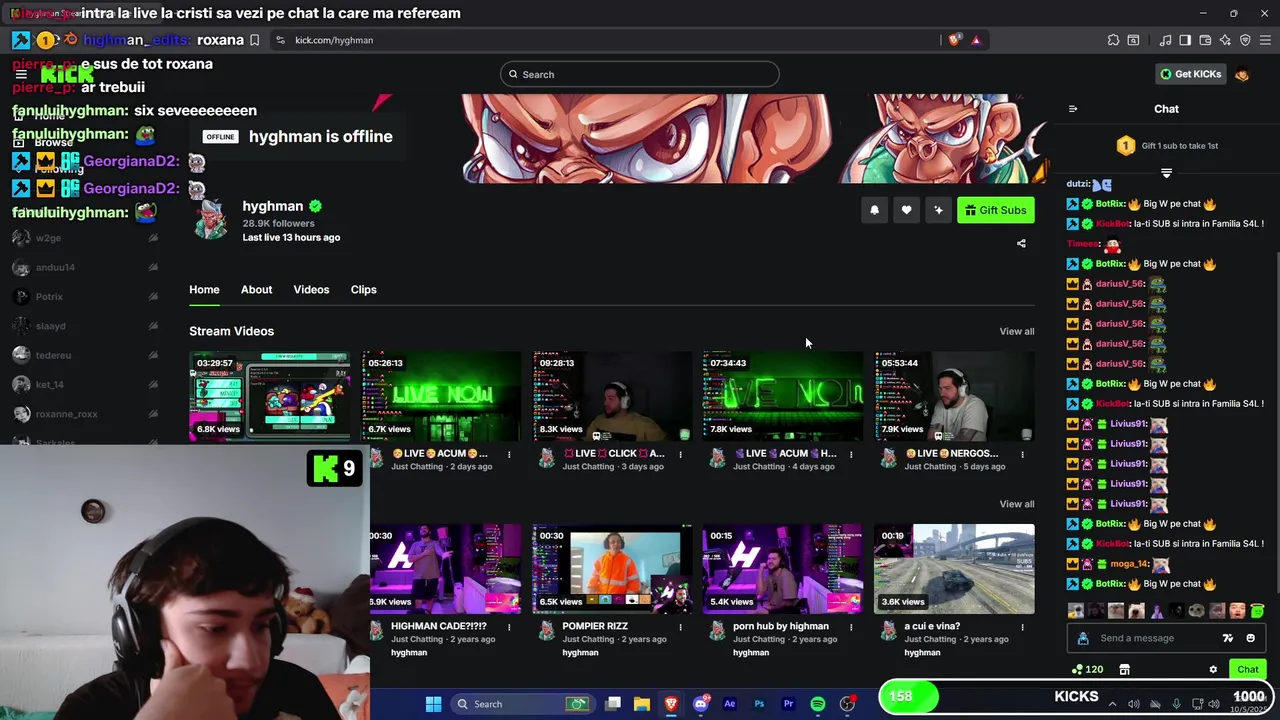Open After Effects from the taskbar
Screen dimensions: 1280x720
[x=730, y=704]
